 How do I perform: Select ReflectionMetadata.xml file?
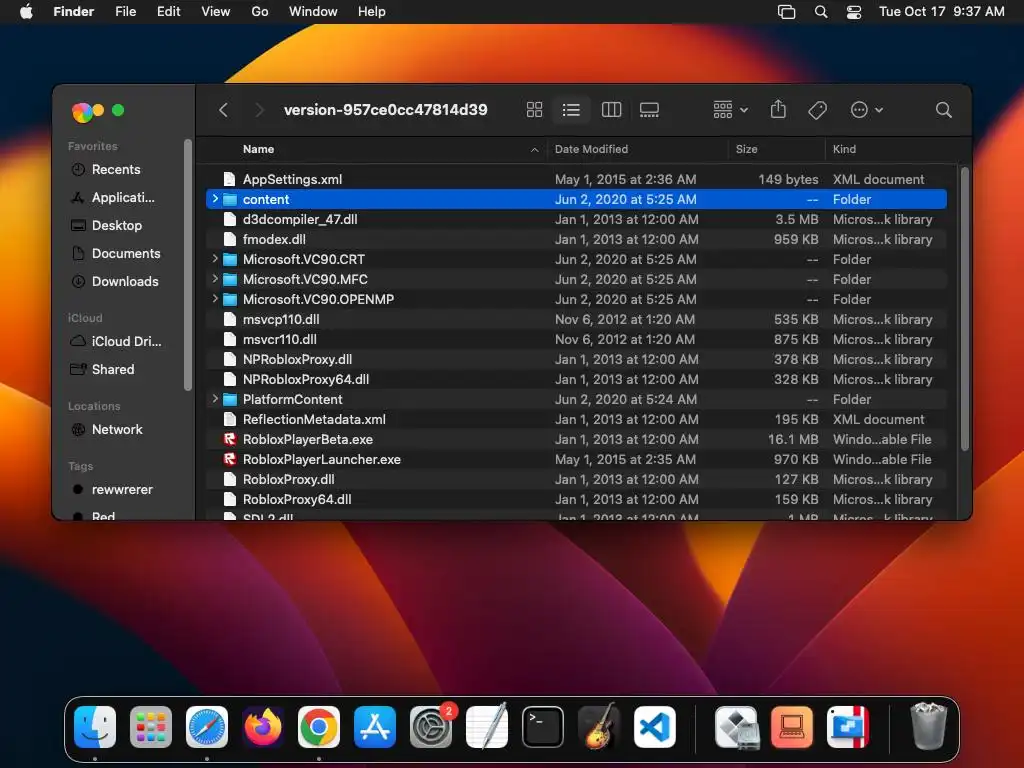pos(576,419)
